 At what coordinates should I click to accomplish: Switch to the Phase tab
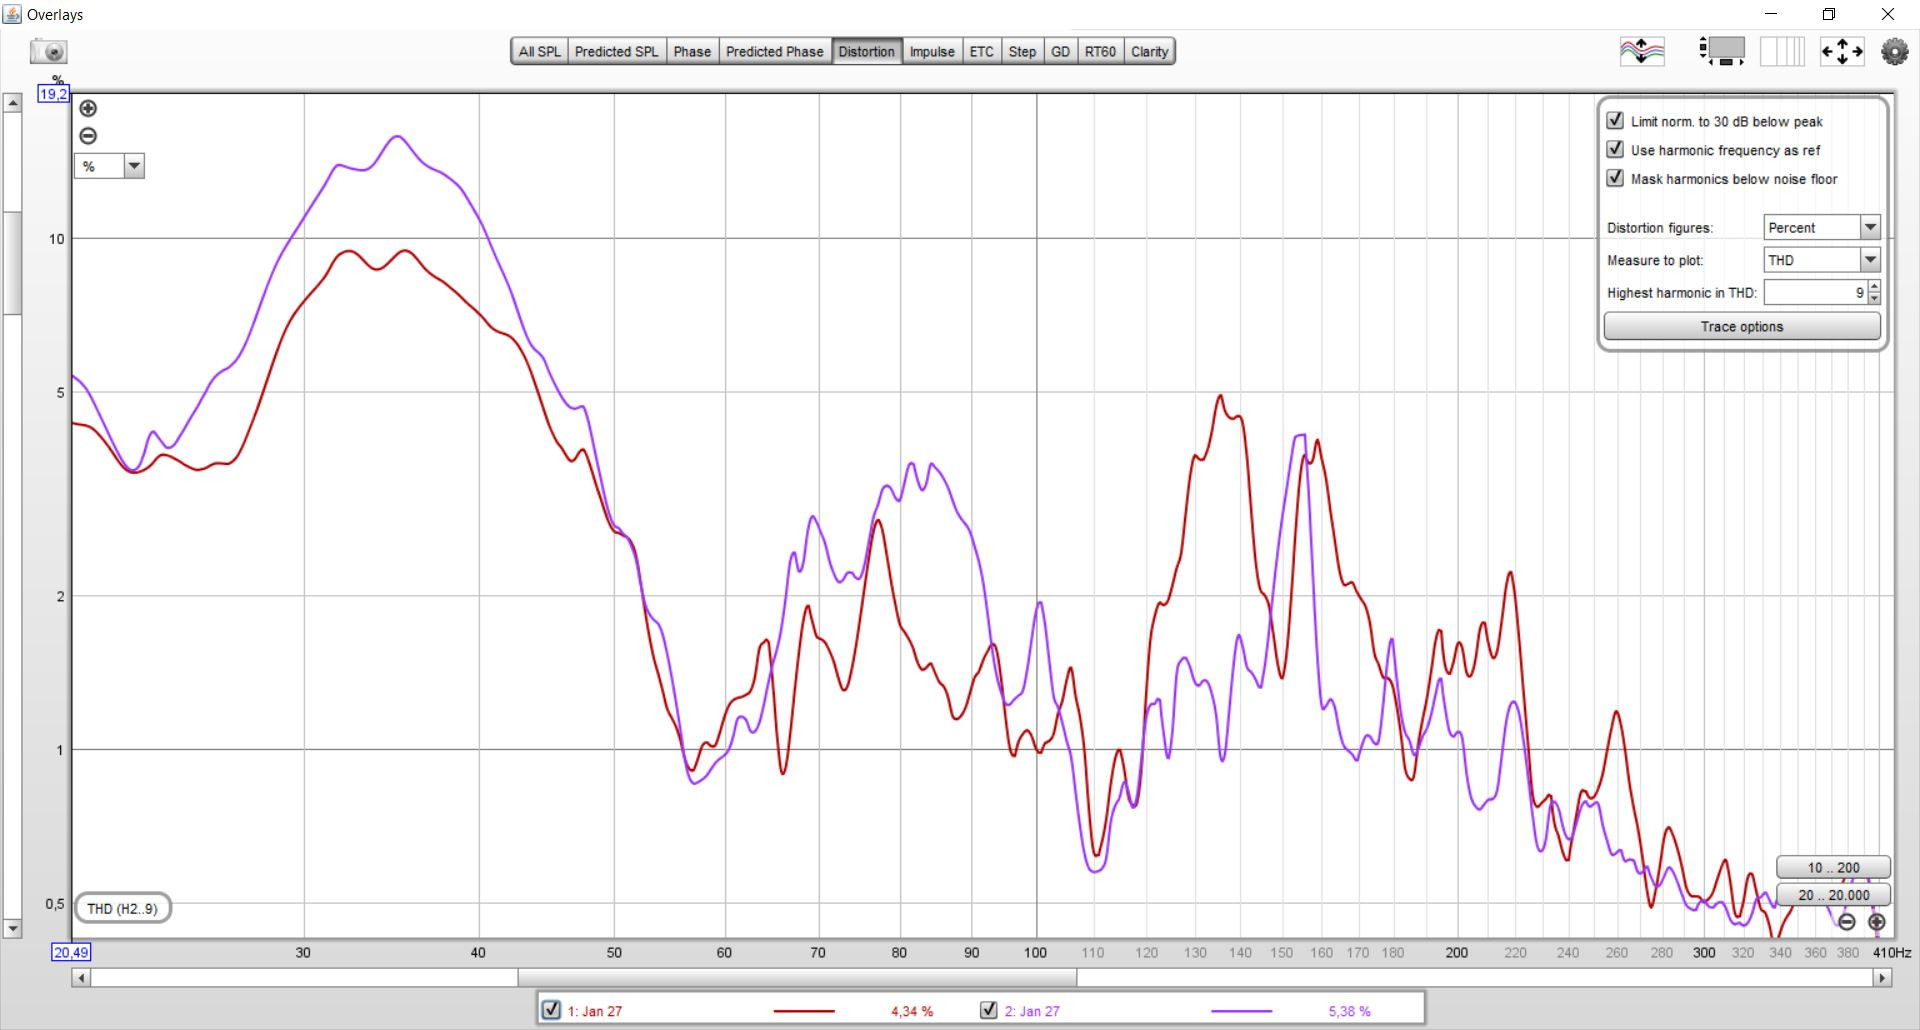pos(692,52)
